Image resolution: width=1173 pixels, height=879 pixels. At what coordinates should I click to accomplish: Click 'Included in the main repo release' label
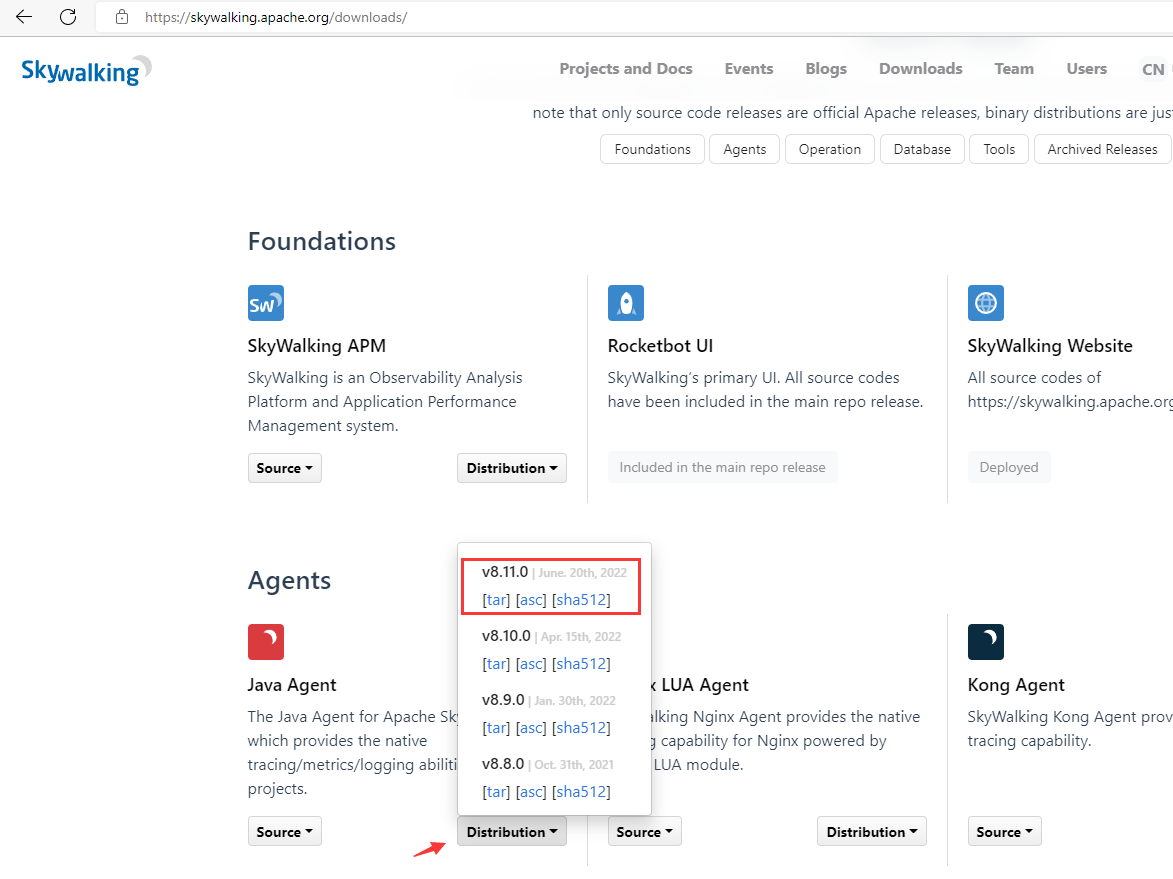click(x=722, y=468)
